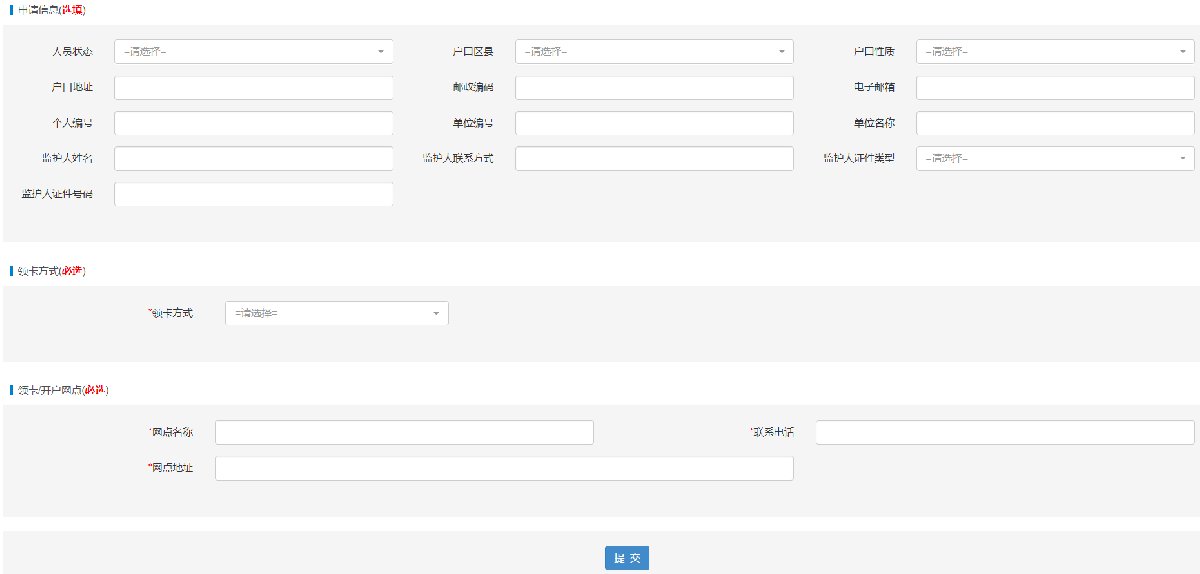Click the 联系电话 text field
This screenshot has width=1200, height=574.
[x=1004, y=432]
